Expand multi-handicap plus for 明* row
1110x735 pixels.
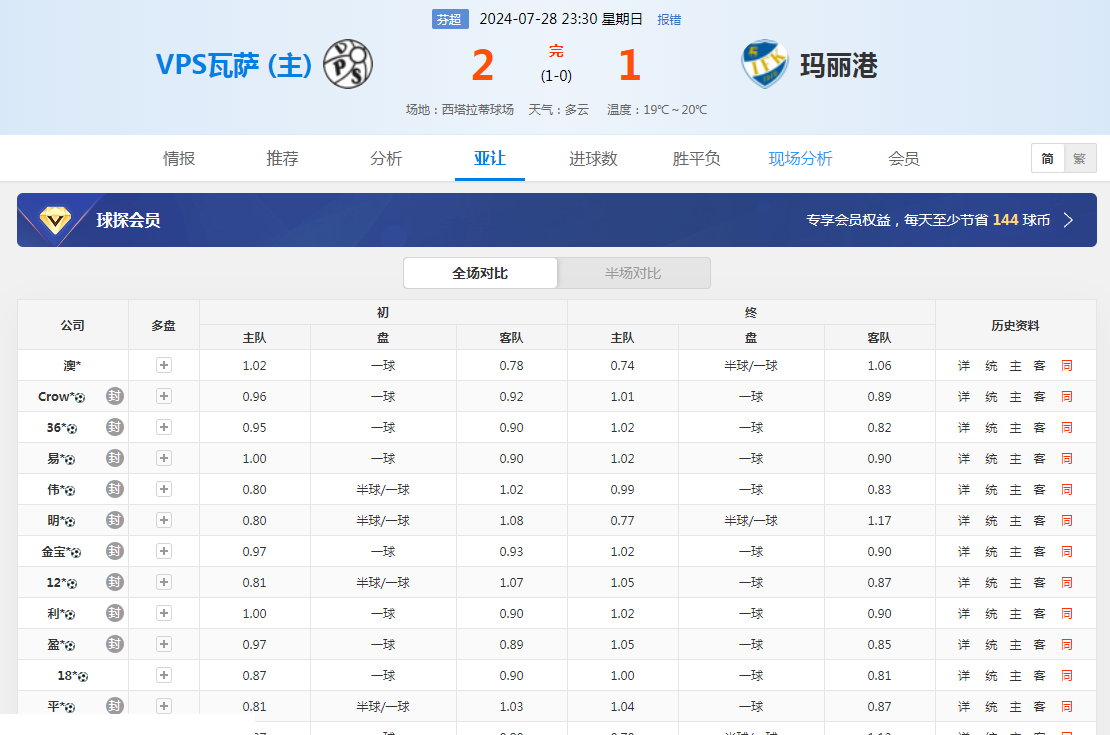point(164,520)
